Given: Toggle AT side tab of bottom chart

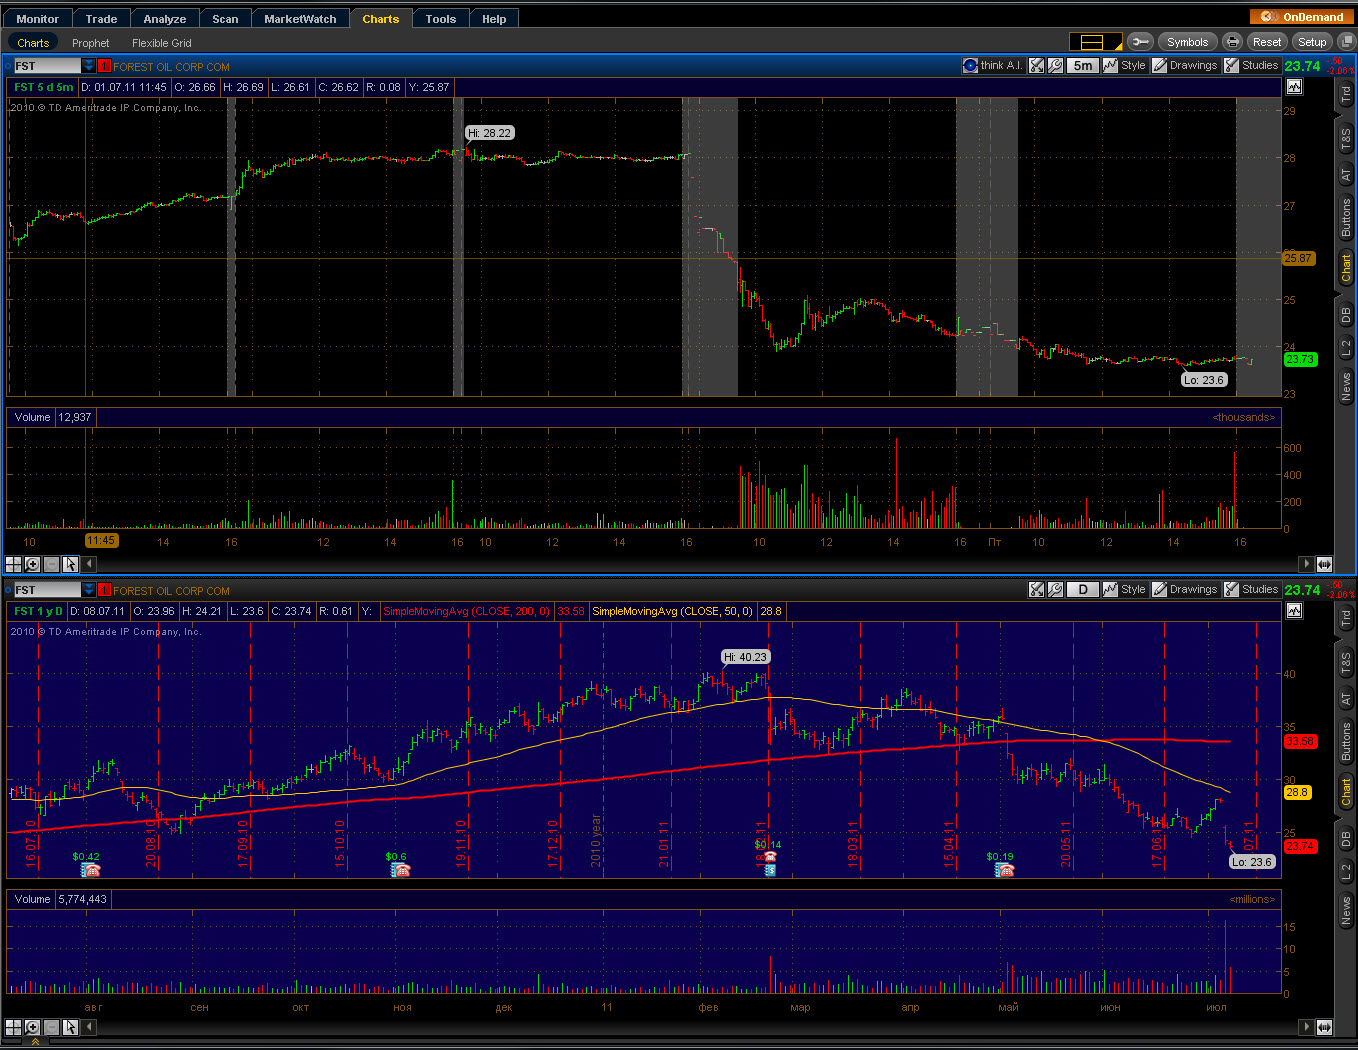Looking at the screenshot, I should (1346, 699).
